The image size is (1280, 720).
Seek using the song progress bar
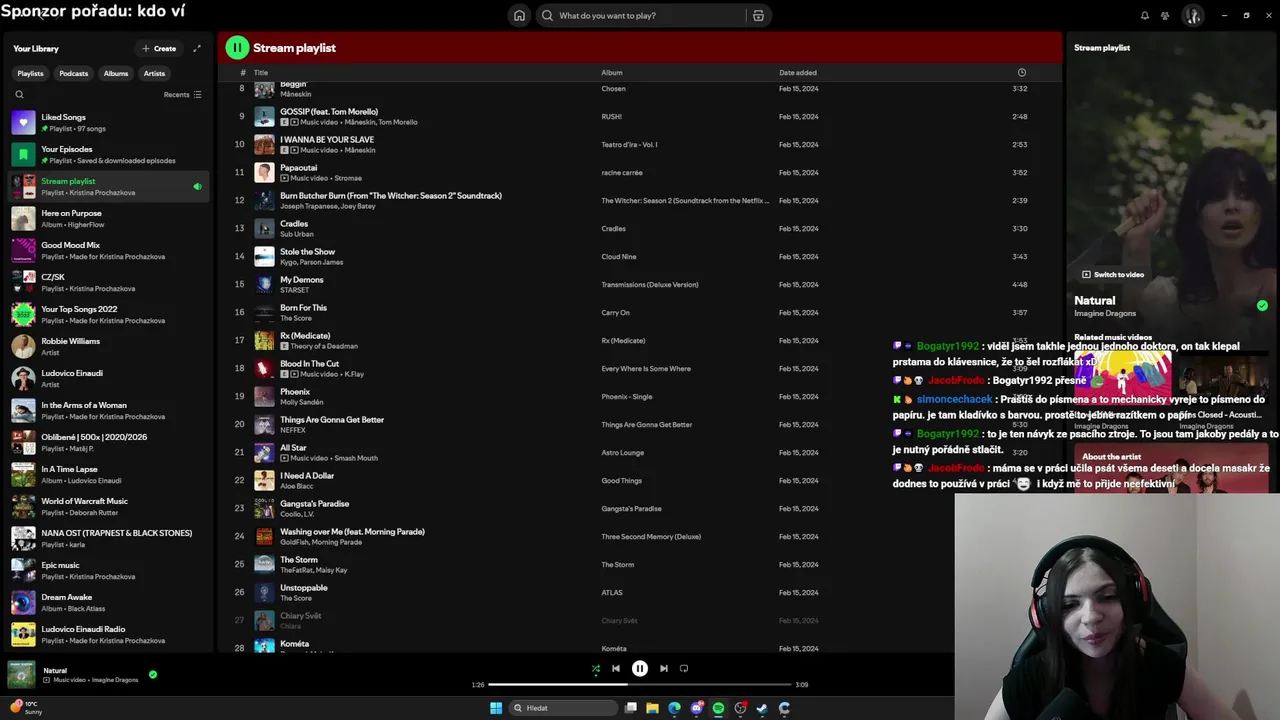coord(639,684)
